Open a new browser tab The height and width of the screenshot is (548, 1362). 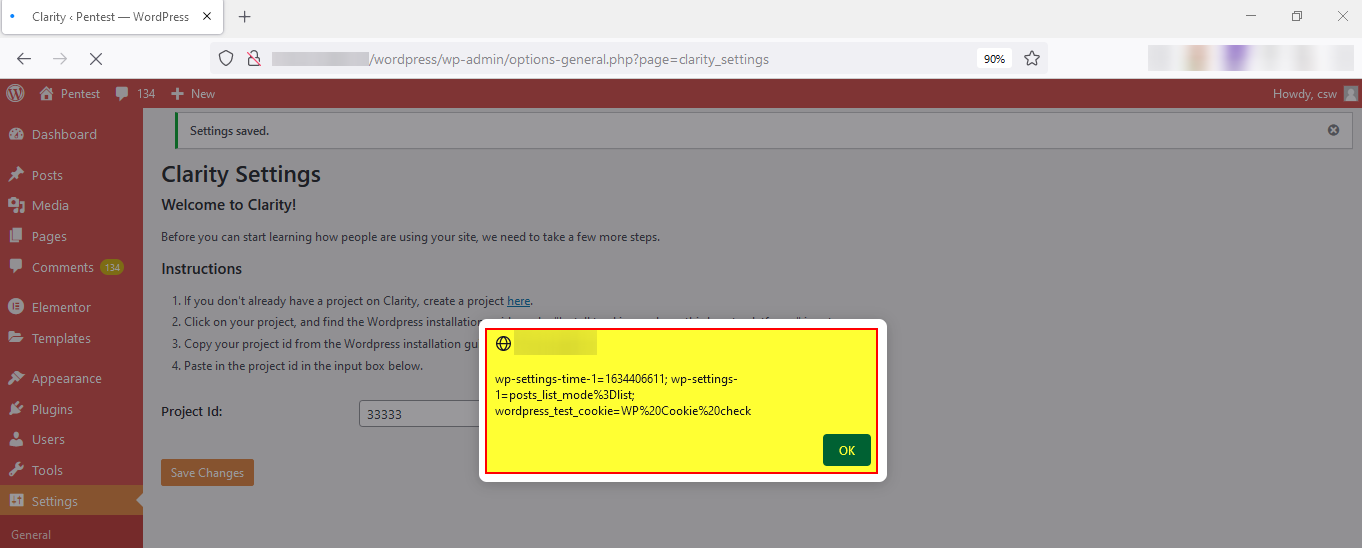(245, 17)
